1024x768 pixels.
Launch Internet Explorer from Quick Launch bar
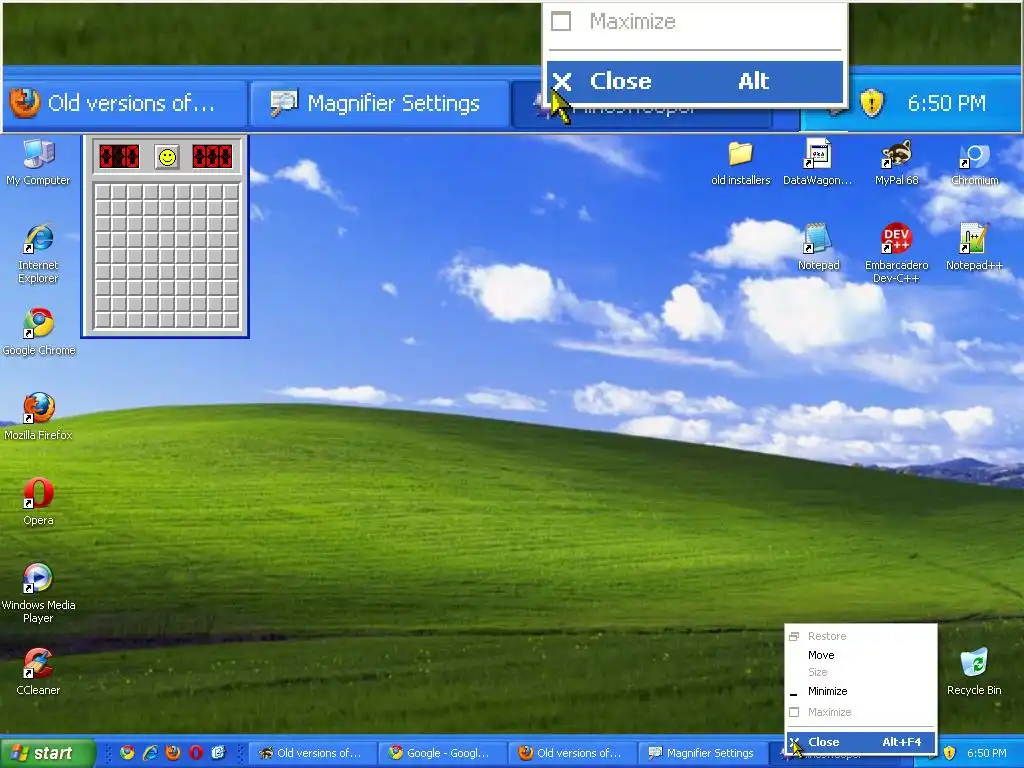coord(150,752)
